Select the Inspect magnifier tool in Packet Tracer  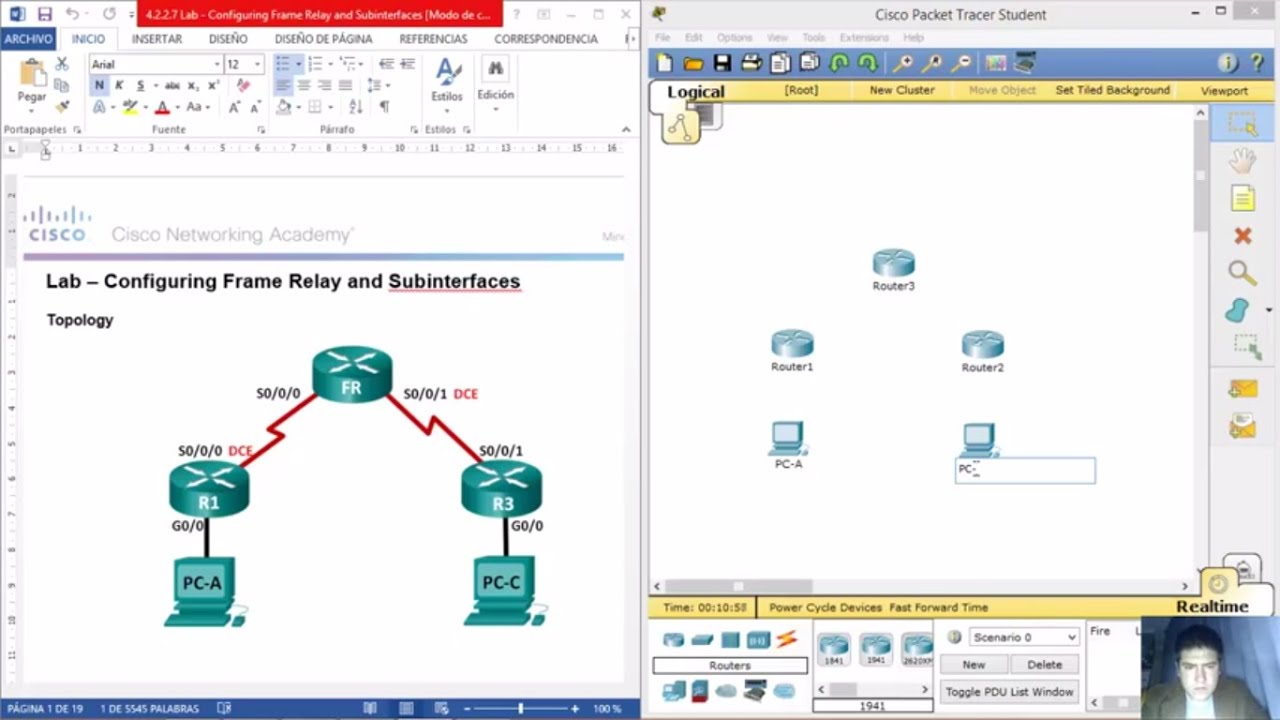[x=1243, y=273]
